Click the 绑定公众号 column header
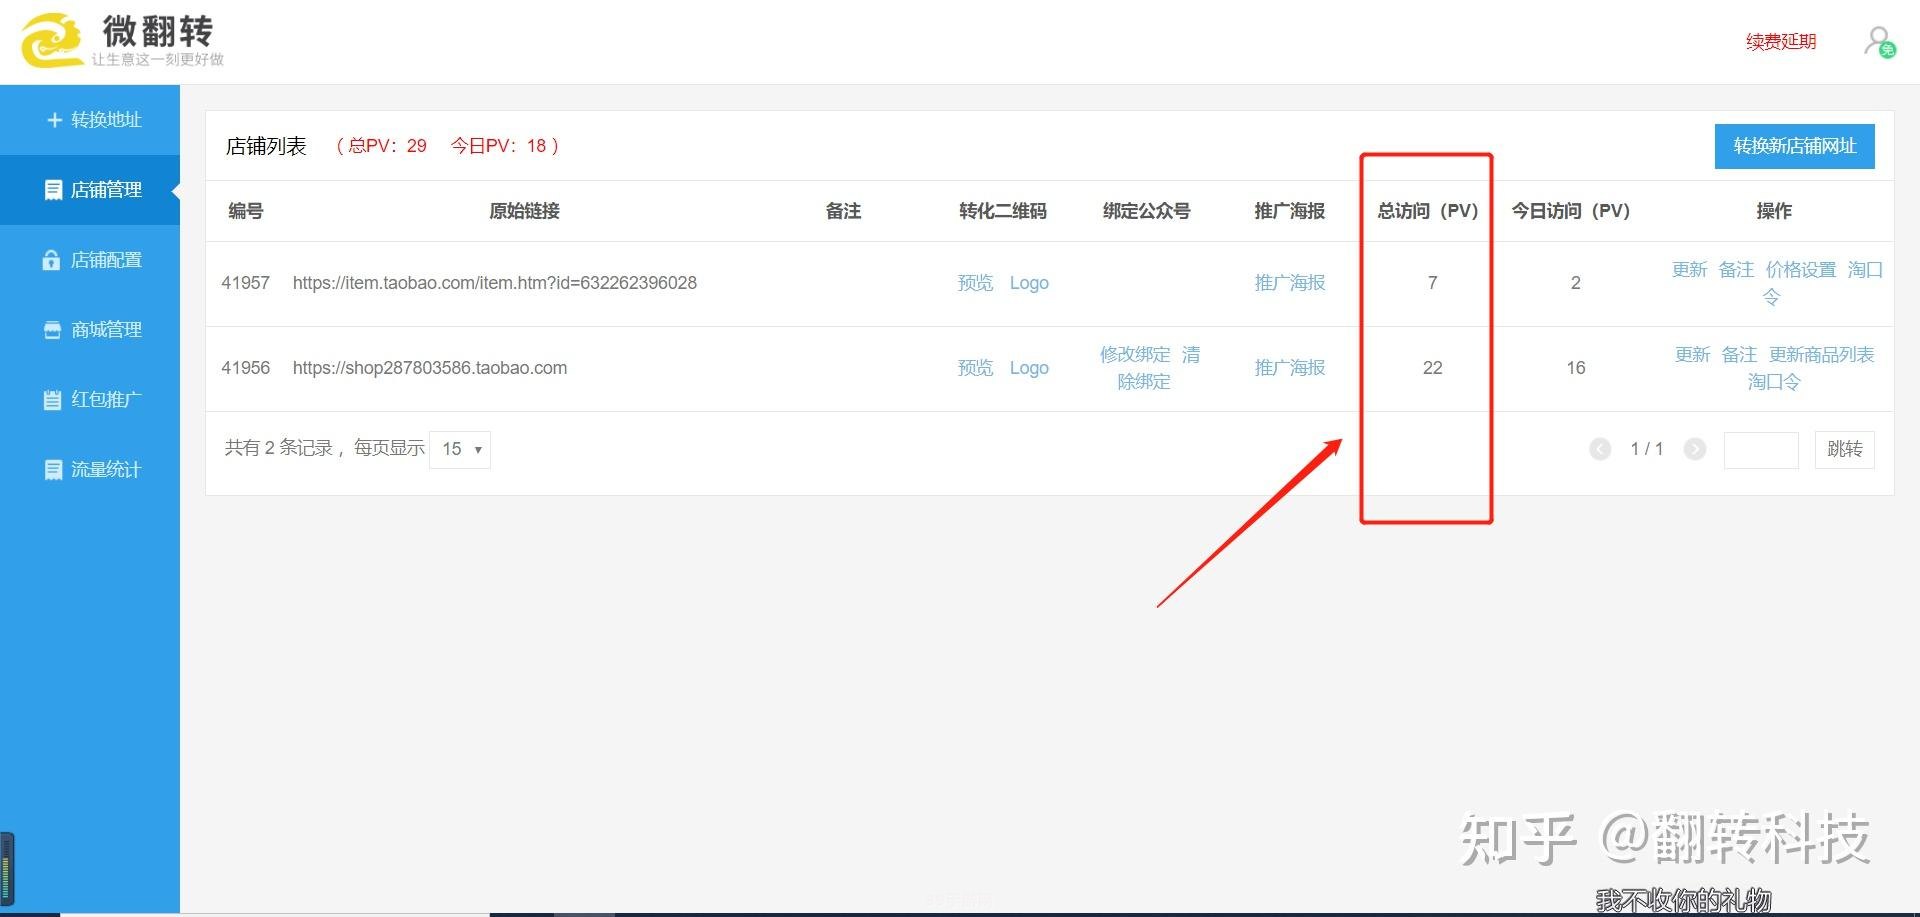The width and height of the screenshot is (1920, 917). click(1147, 211)
